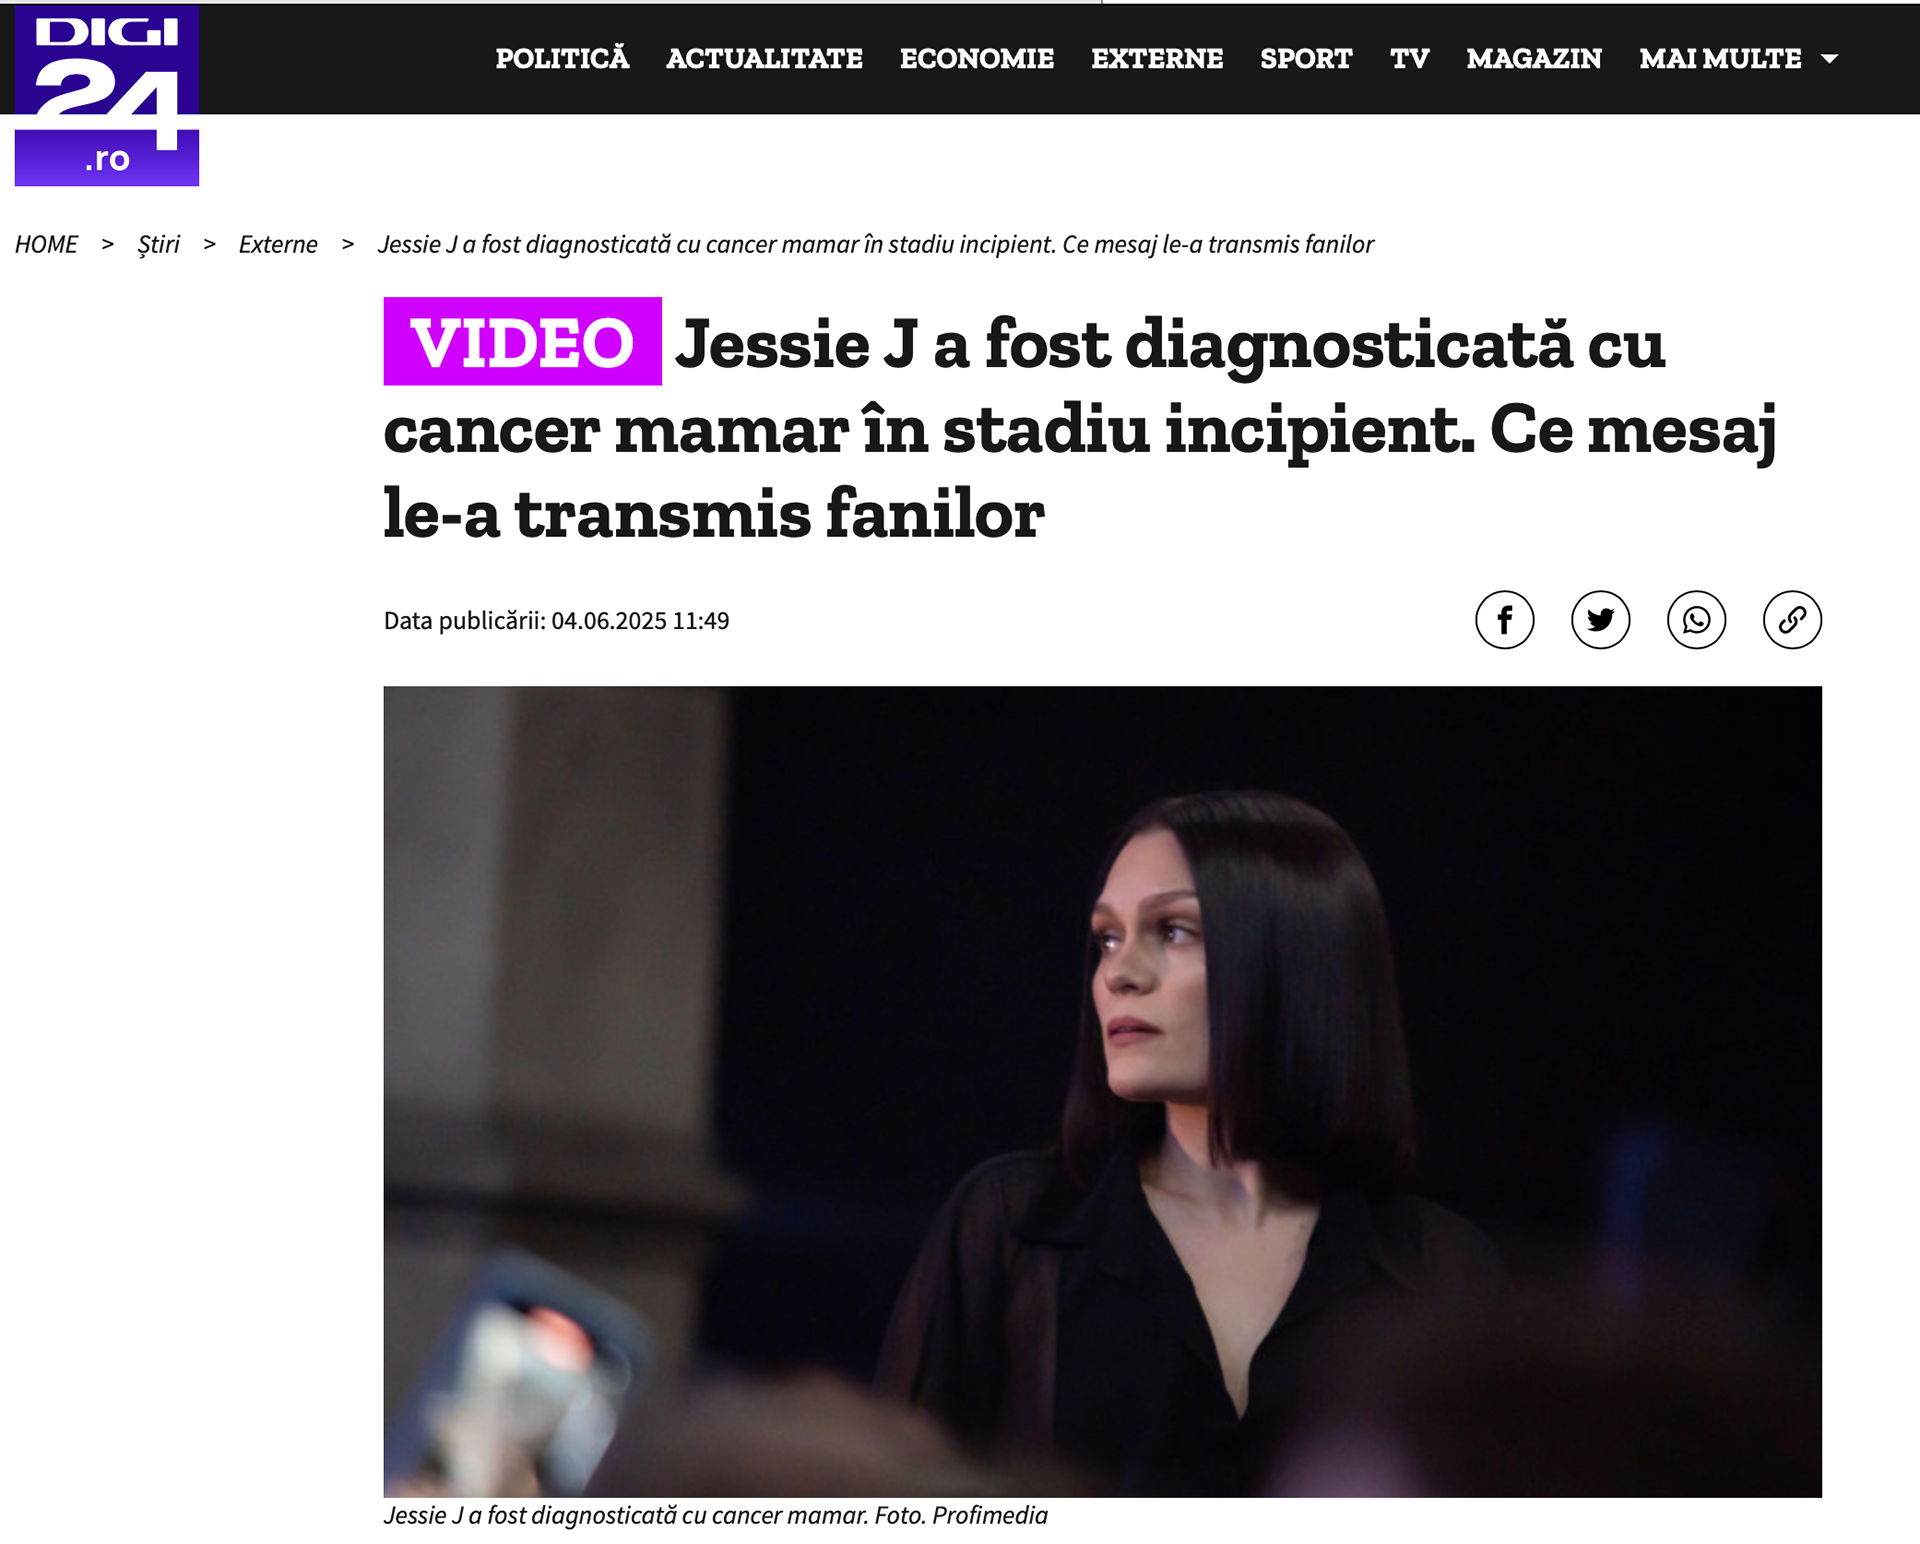Screen dimensions: 1920x1544
Task: Share article via WhatsApp icon
Action: pos(1696,620)
